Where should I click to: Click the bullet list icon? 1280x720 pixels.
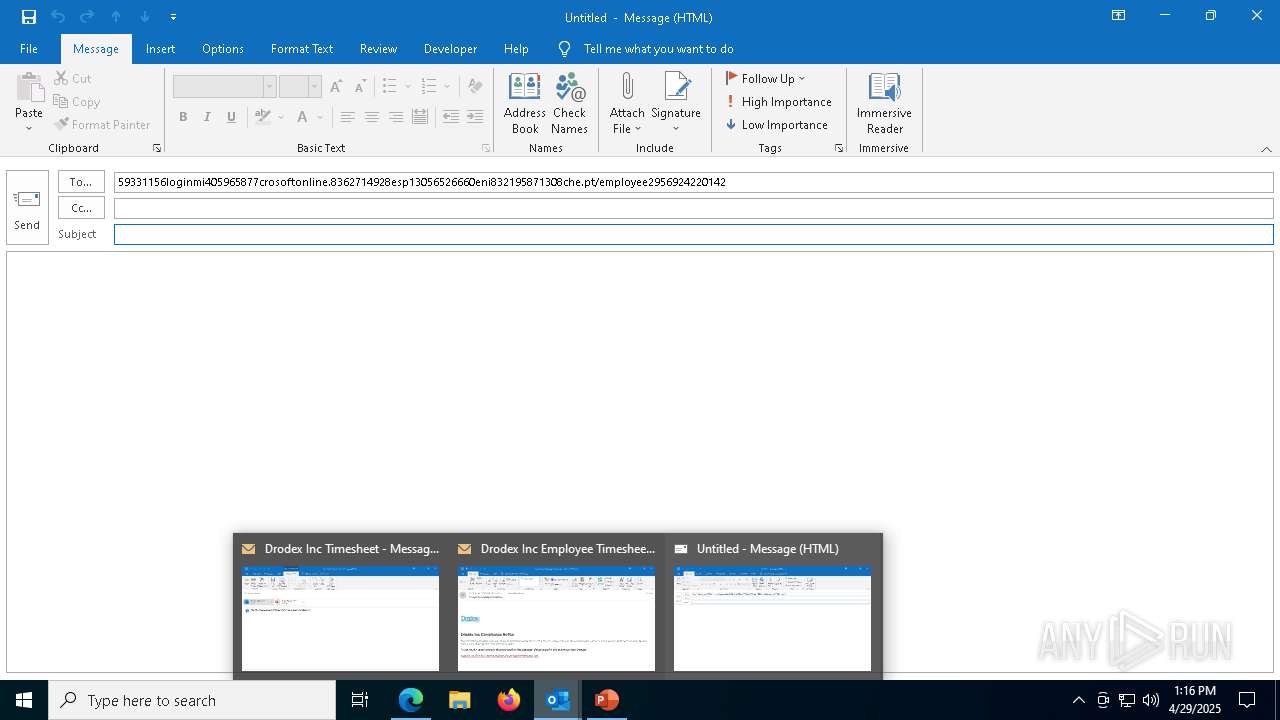(390, 87)
